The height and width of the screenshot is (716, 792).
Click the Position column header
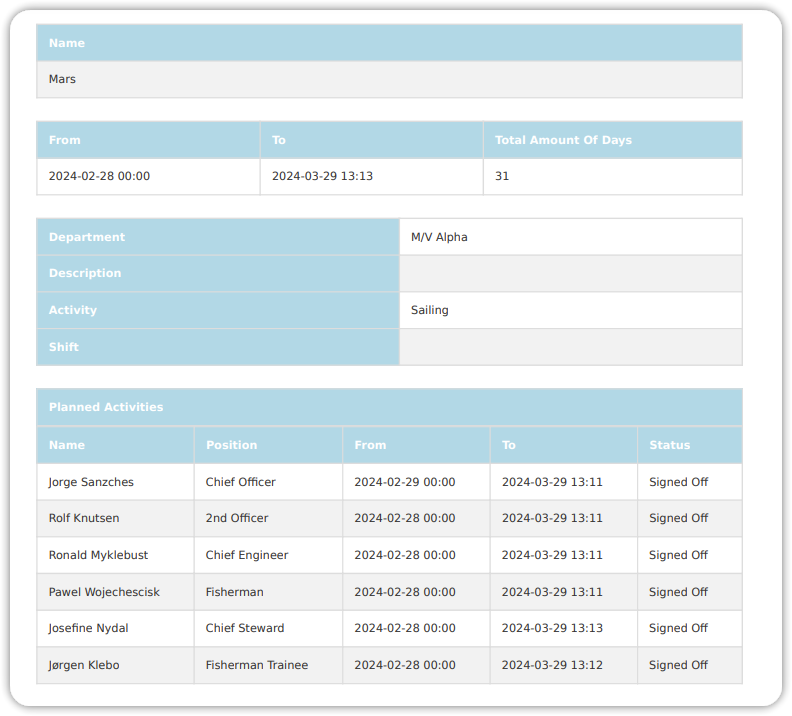click(231, 445)
